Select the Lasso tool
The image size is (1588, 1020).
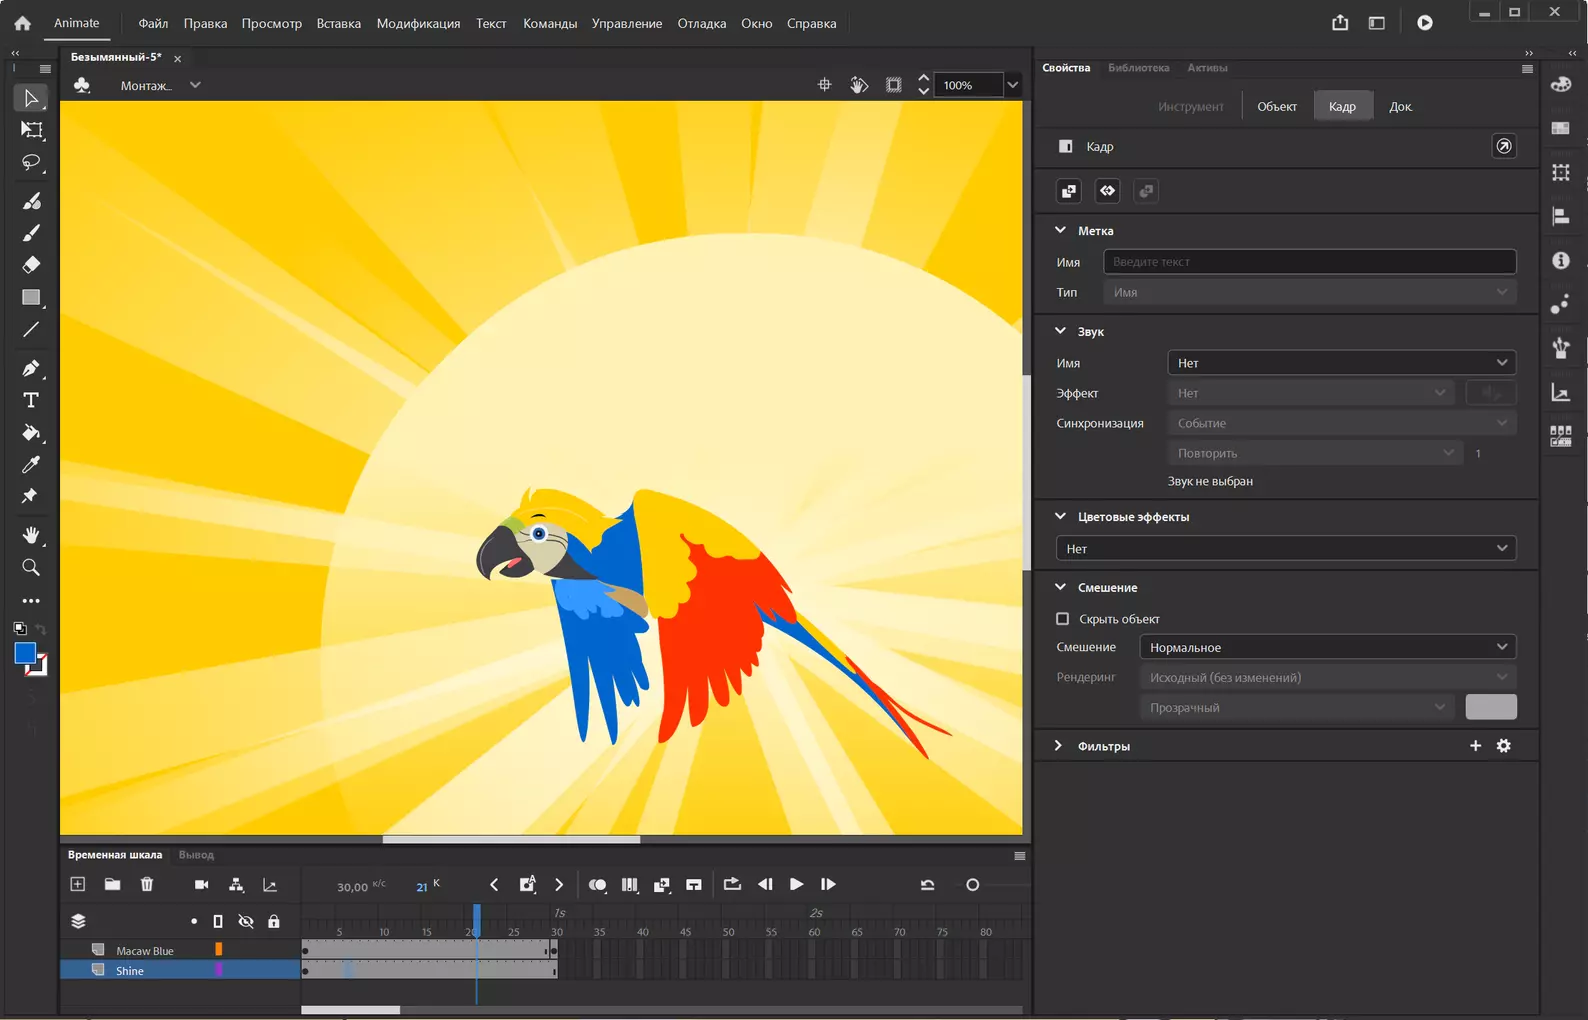(x=31, y=162)
